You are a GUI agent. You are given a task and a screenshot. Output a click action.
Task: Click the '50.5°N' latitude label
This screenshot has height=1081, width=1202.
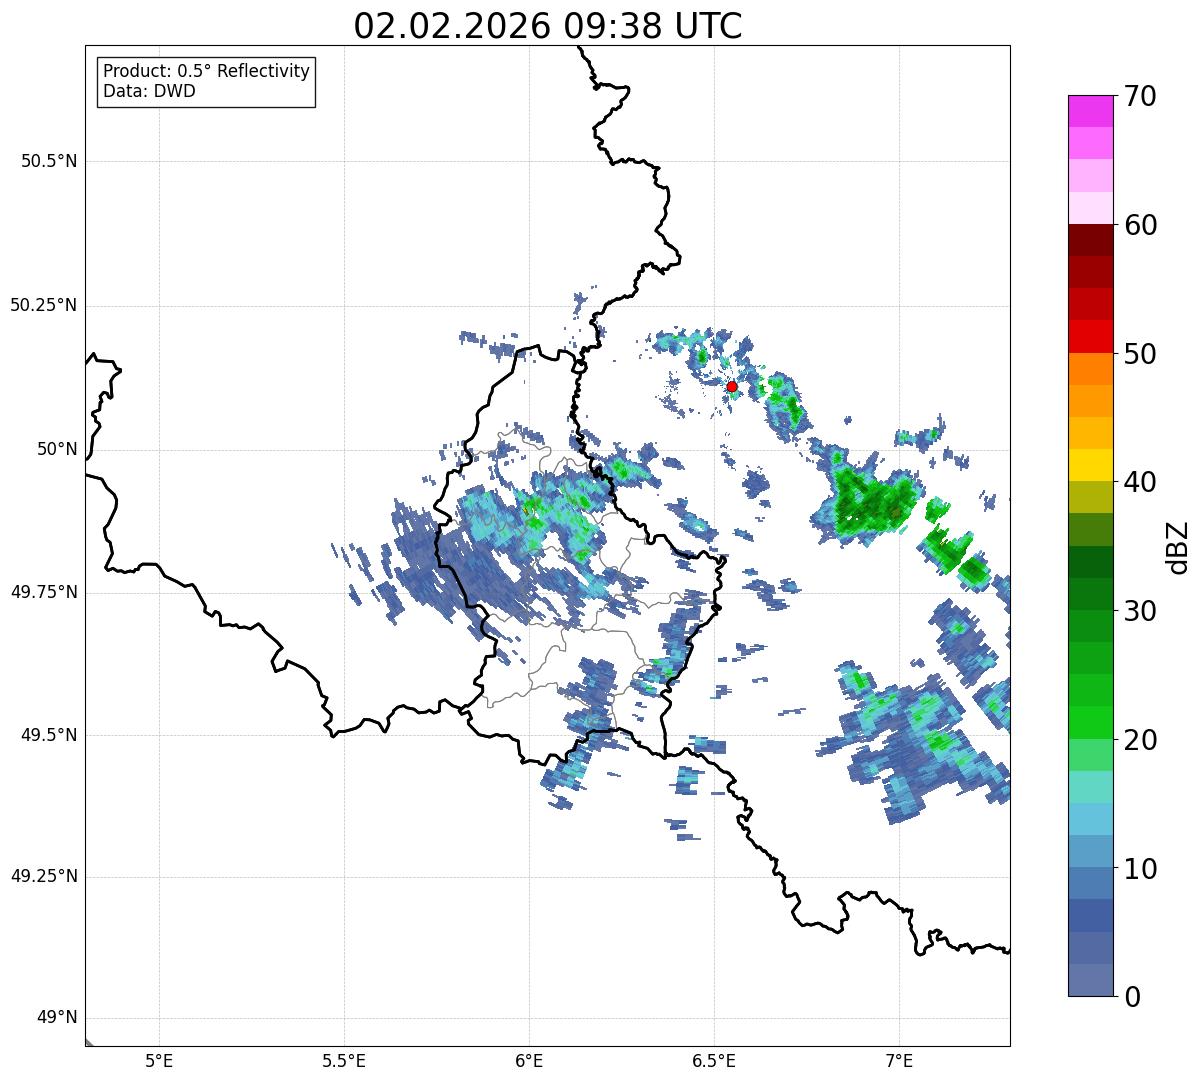pos(49,161)
